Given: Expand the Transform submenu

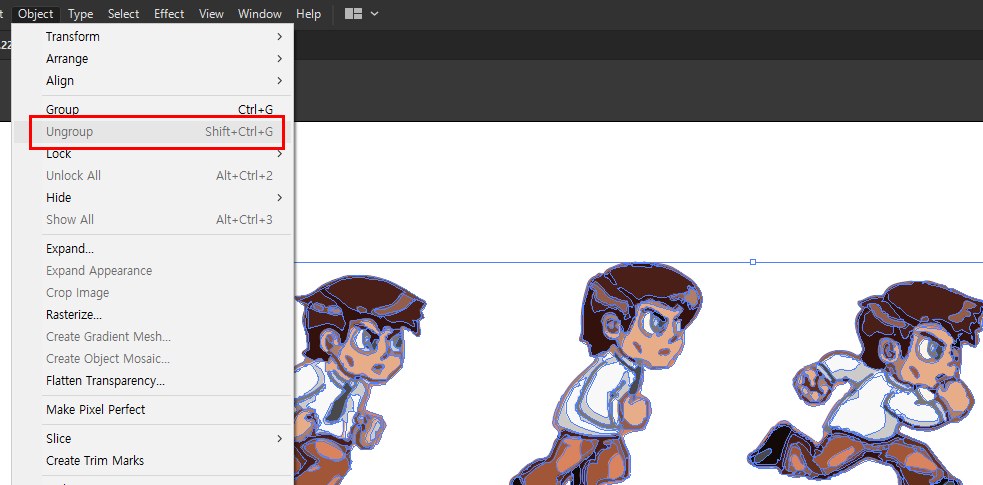Looking at the screenshot, I should pyautogui.click(x=152, y=36).
